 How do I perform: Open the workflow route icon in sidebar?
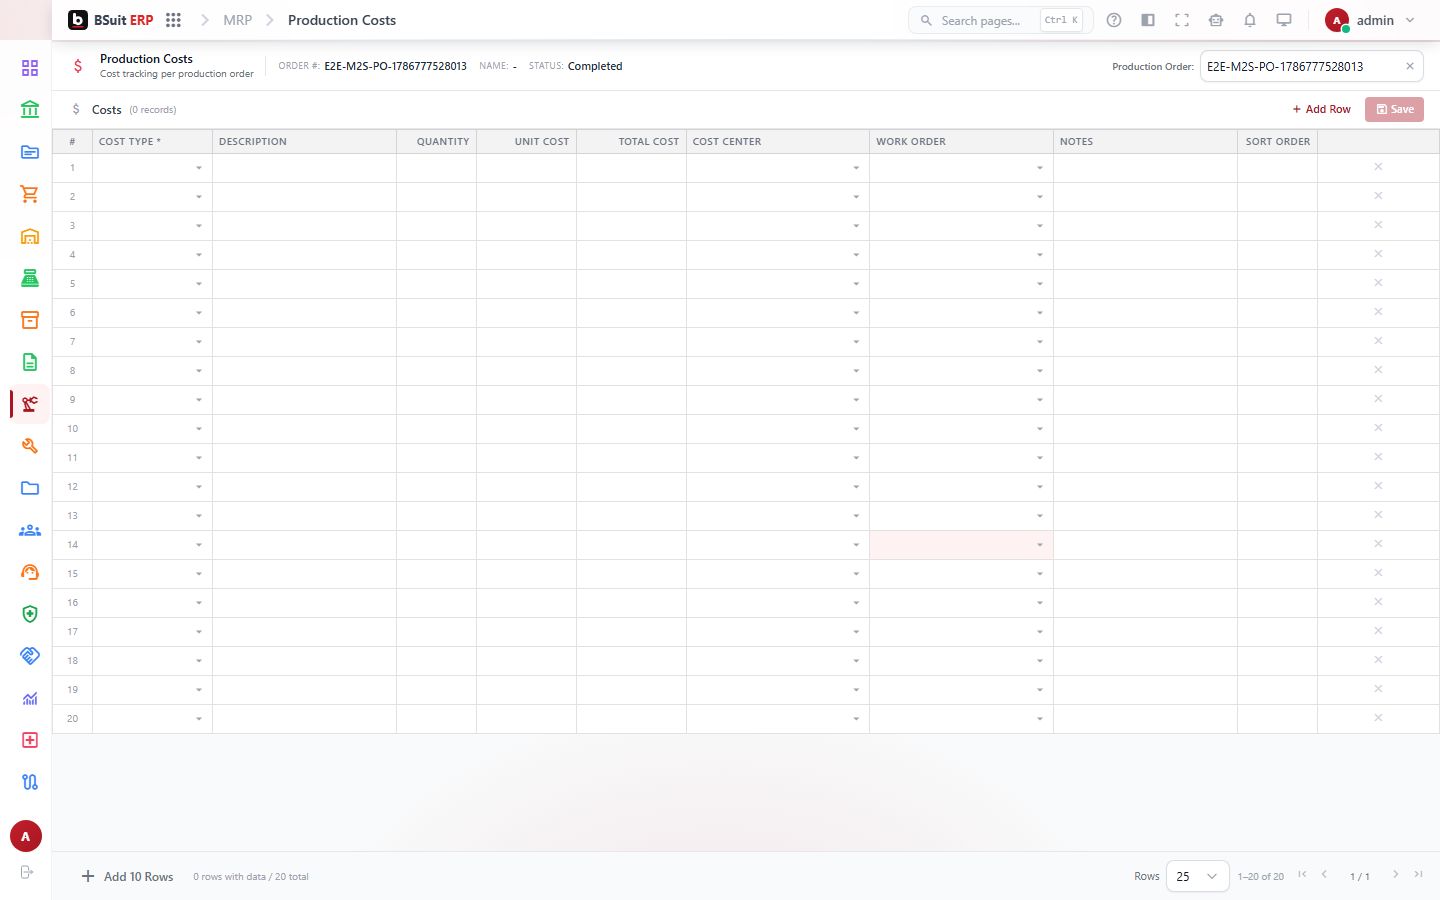(x=30, y=782)
